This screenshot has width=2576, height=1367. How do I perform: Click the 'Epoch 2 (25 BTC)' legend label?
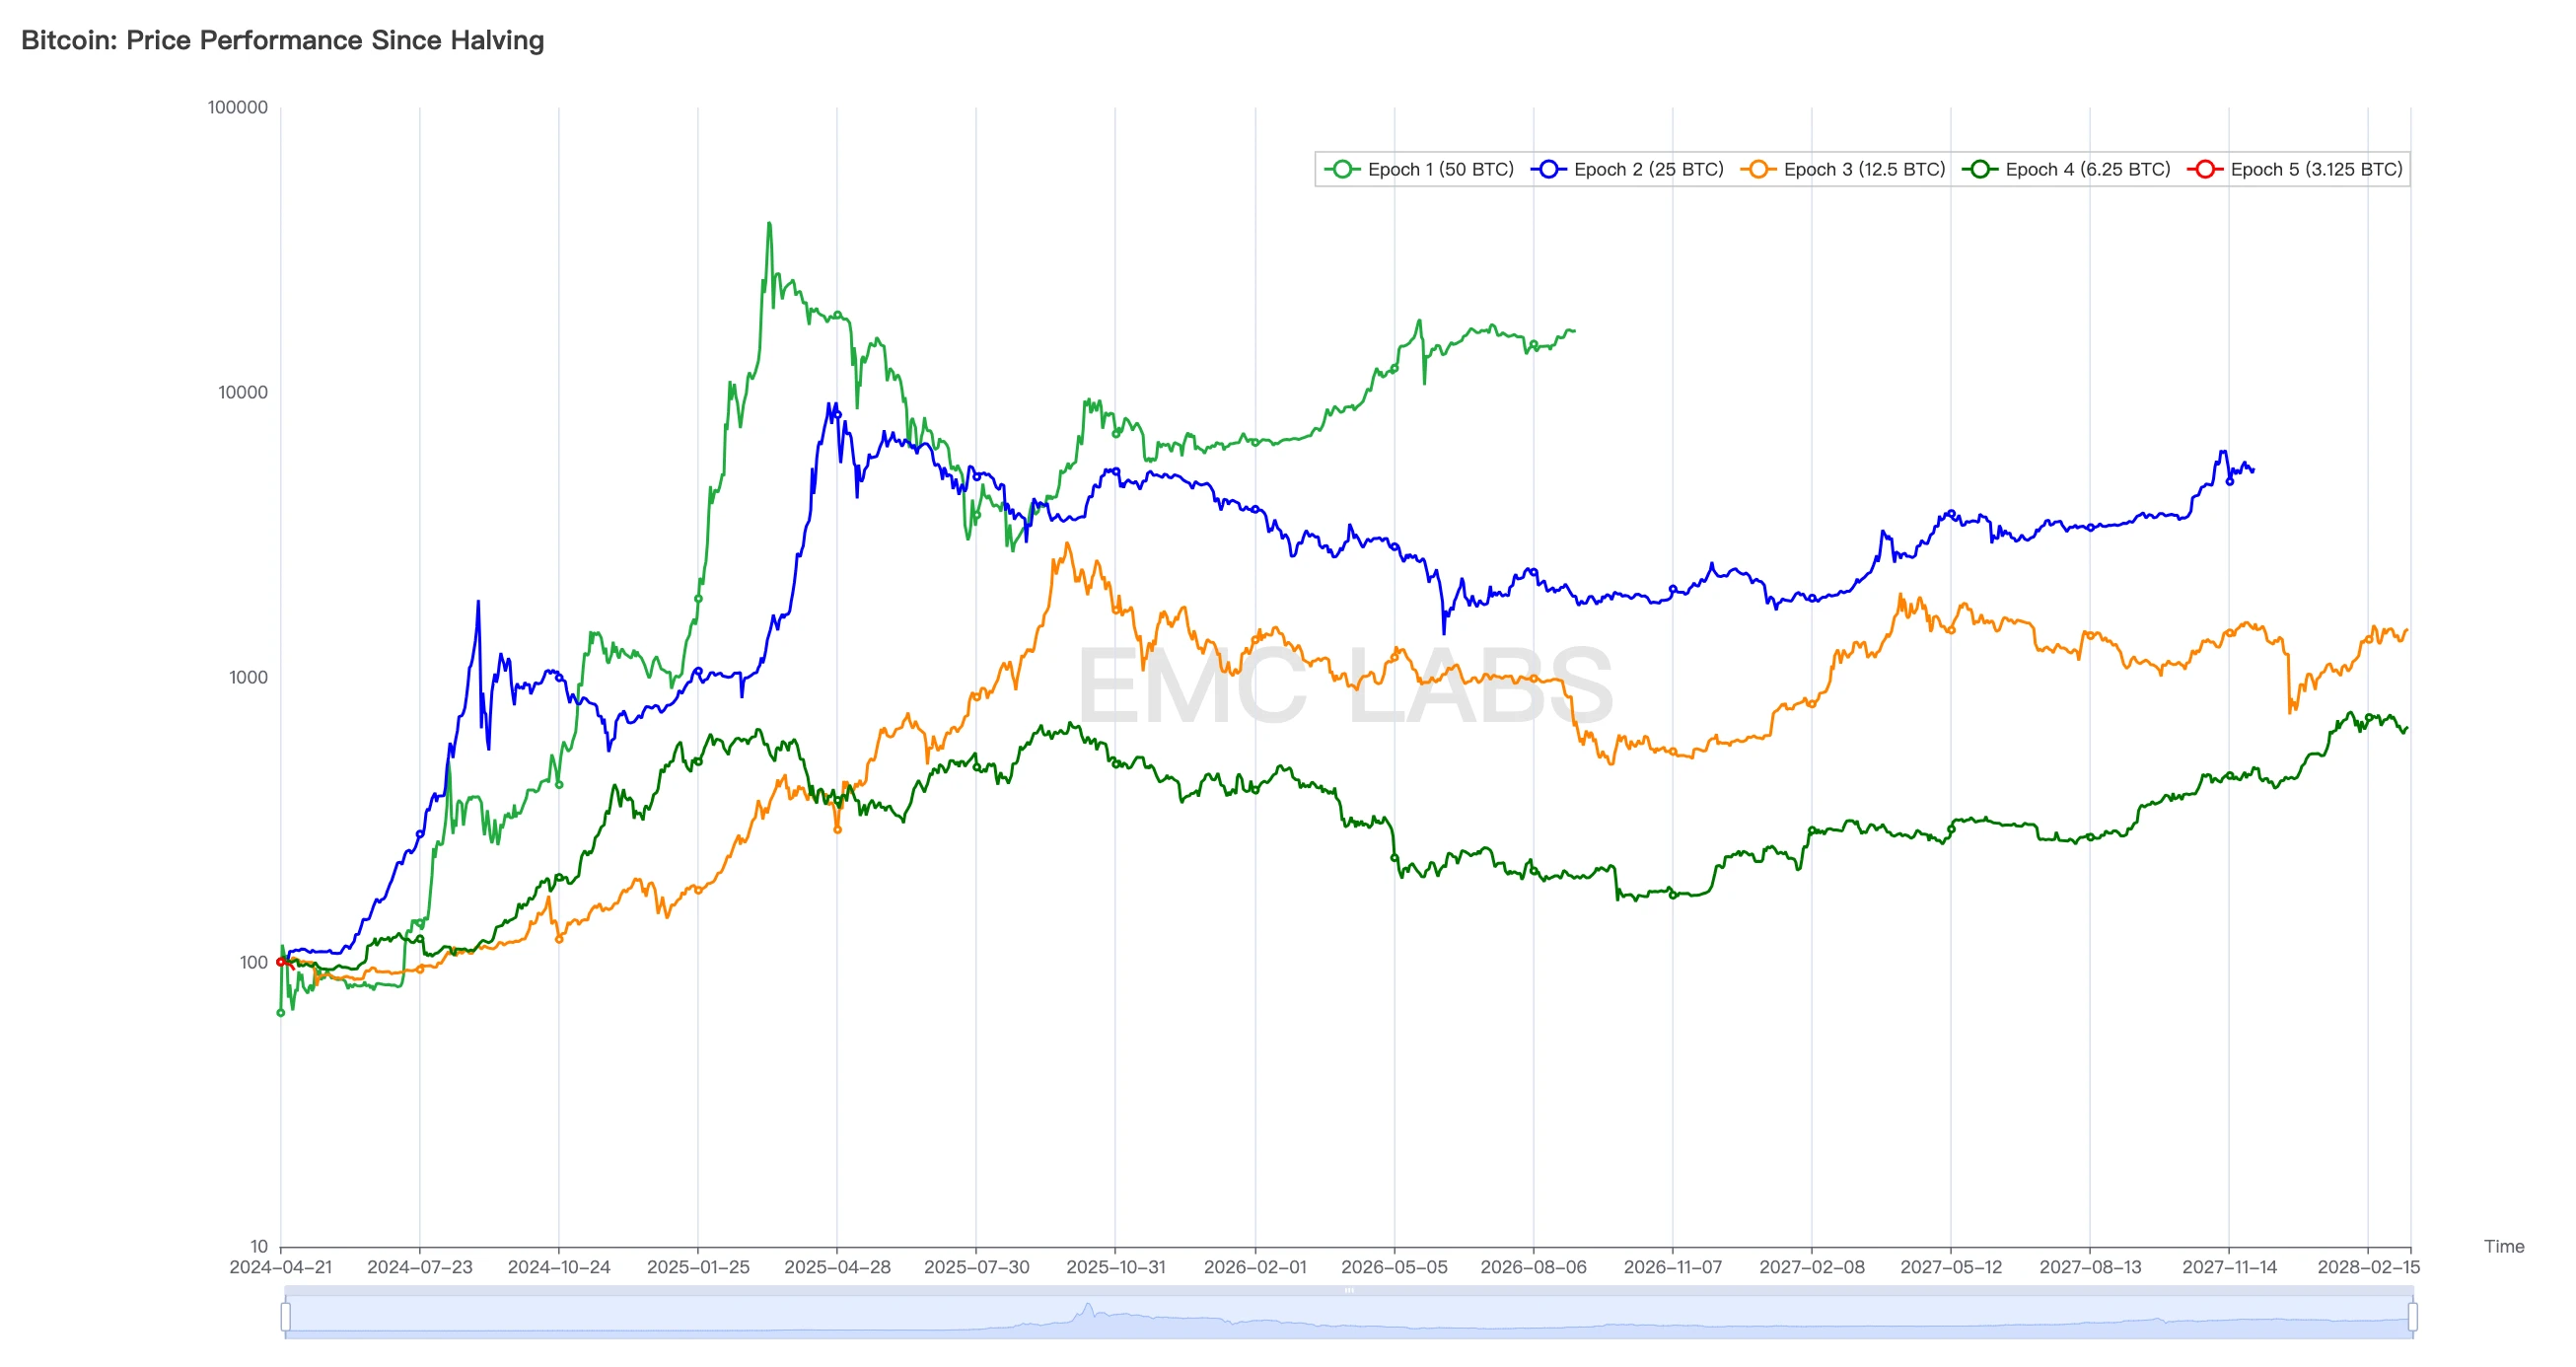coord(1648,169)
